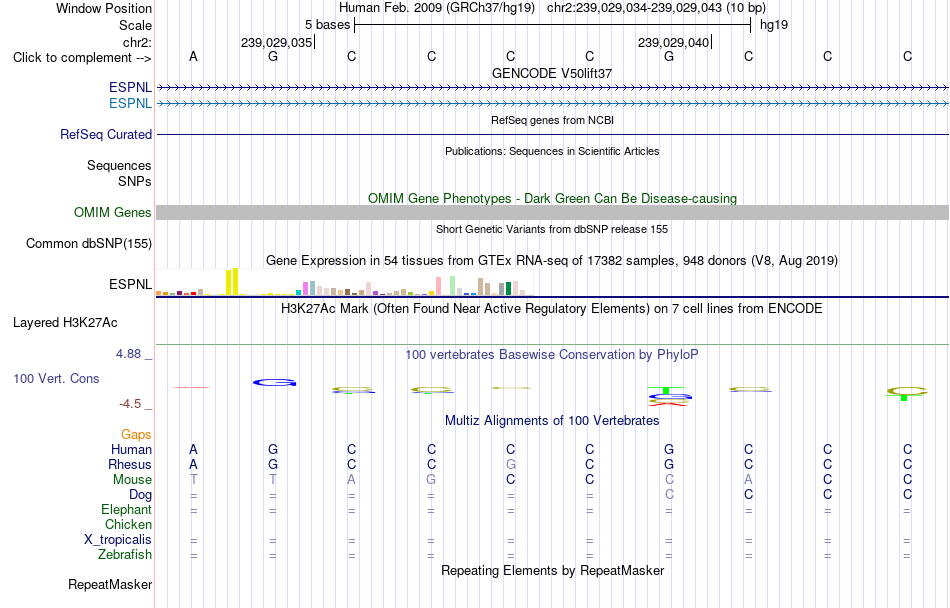Click the 4.88 PhyloP upper scale value
950x608 pixels.
point(128,354)
